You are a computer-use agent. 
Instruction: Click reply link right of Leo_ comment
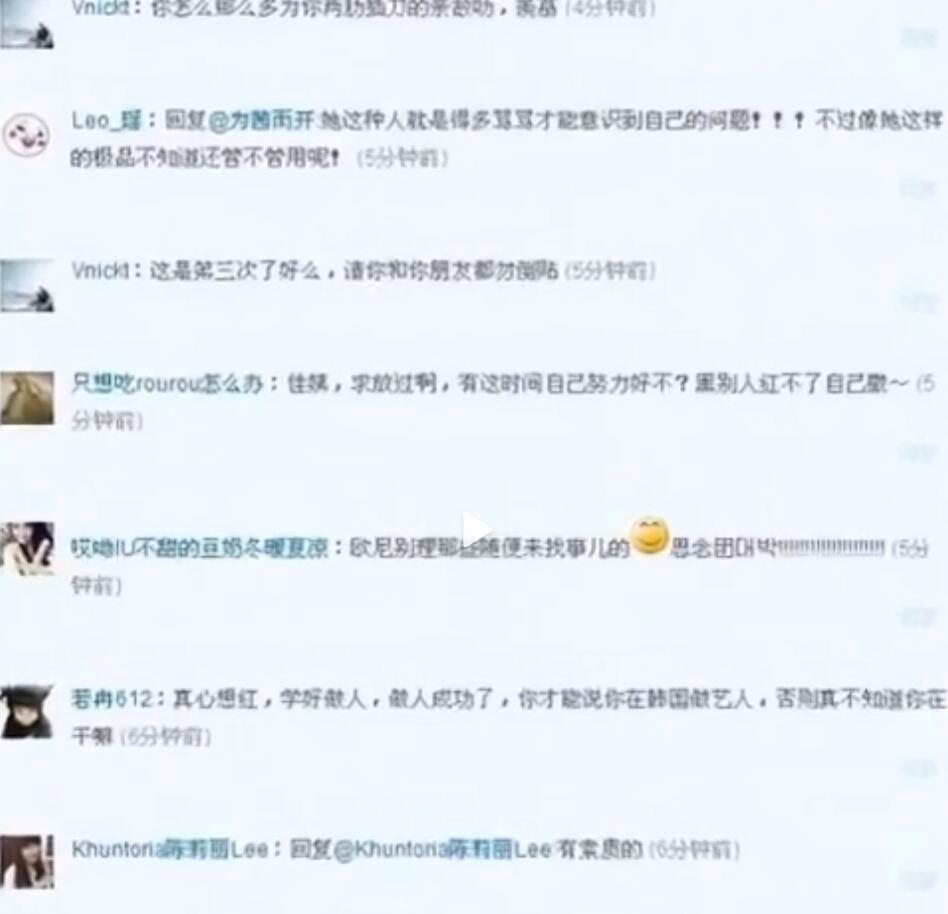918,189
